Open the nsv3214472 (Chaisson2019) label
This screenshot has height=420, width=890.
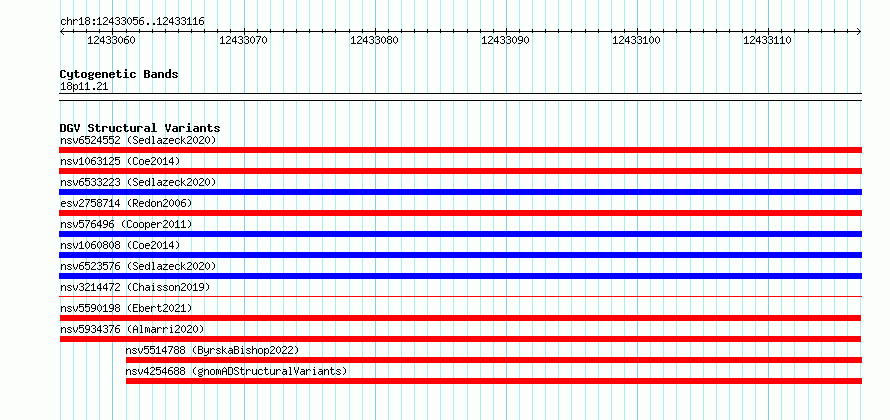coord(135,287)
